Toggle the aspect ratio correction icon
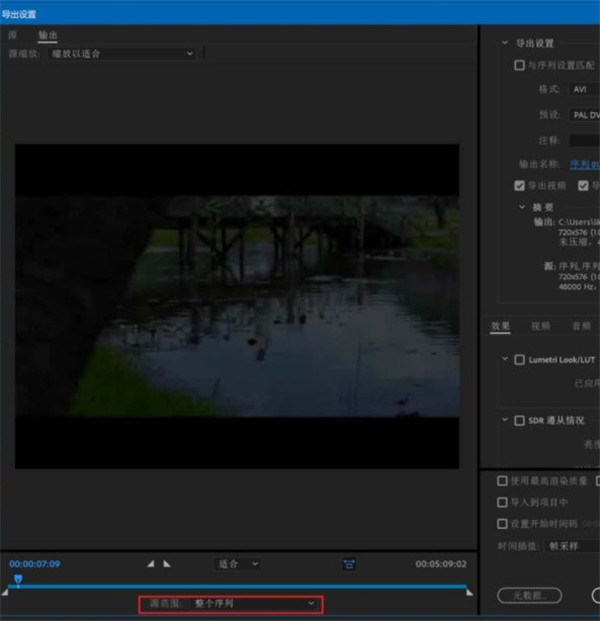 (349, 564)
